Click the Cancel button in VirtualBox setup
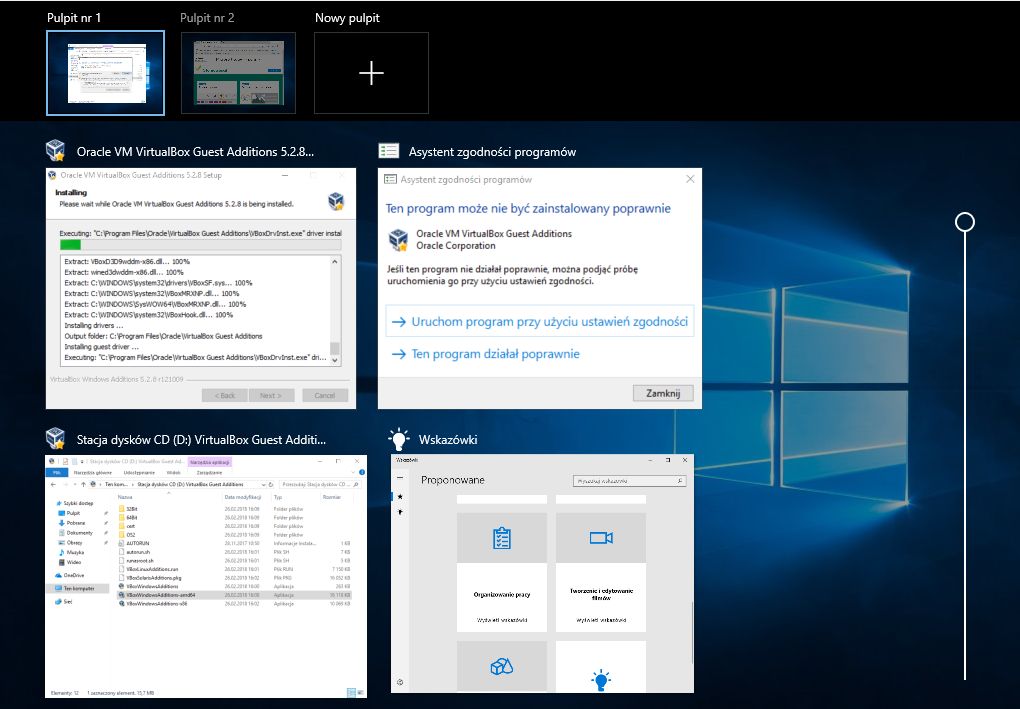The image size is (1020, 709). coord(324,395)
